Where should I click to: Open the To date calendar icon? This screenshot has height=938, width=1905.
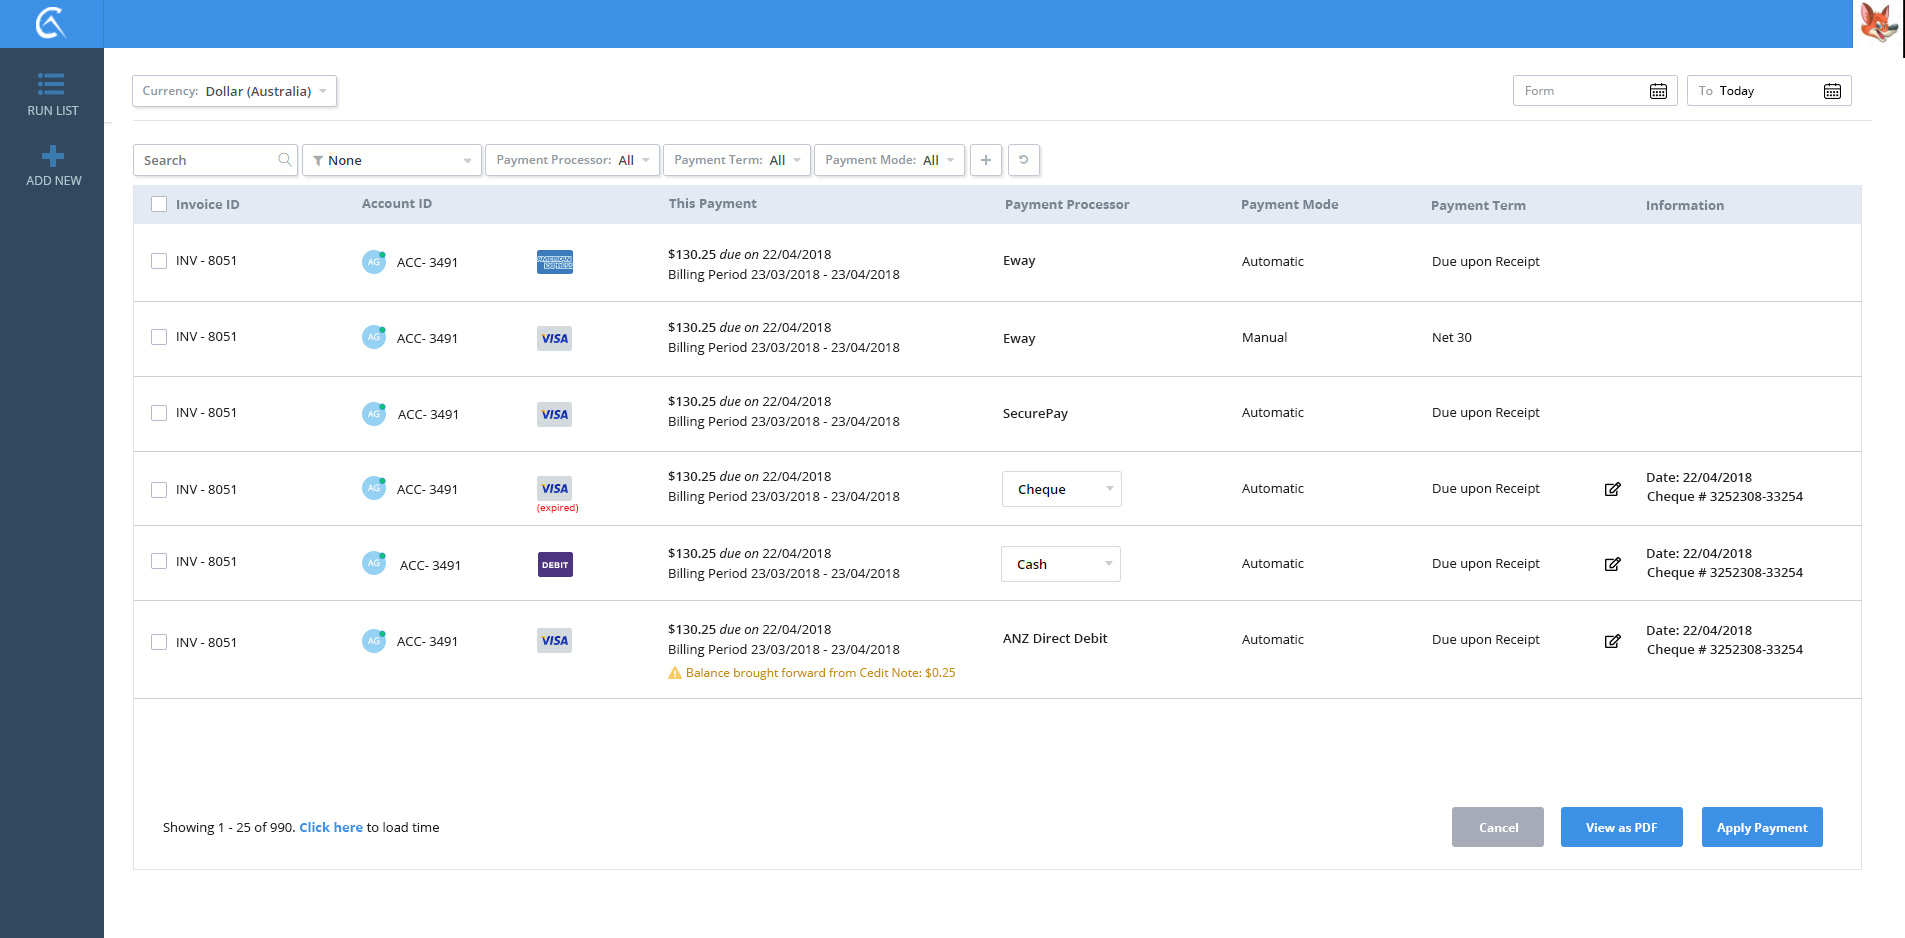coord(1831,91)
